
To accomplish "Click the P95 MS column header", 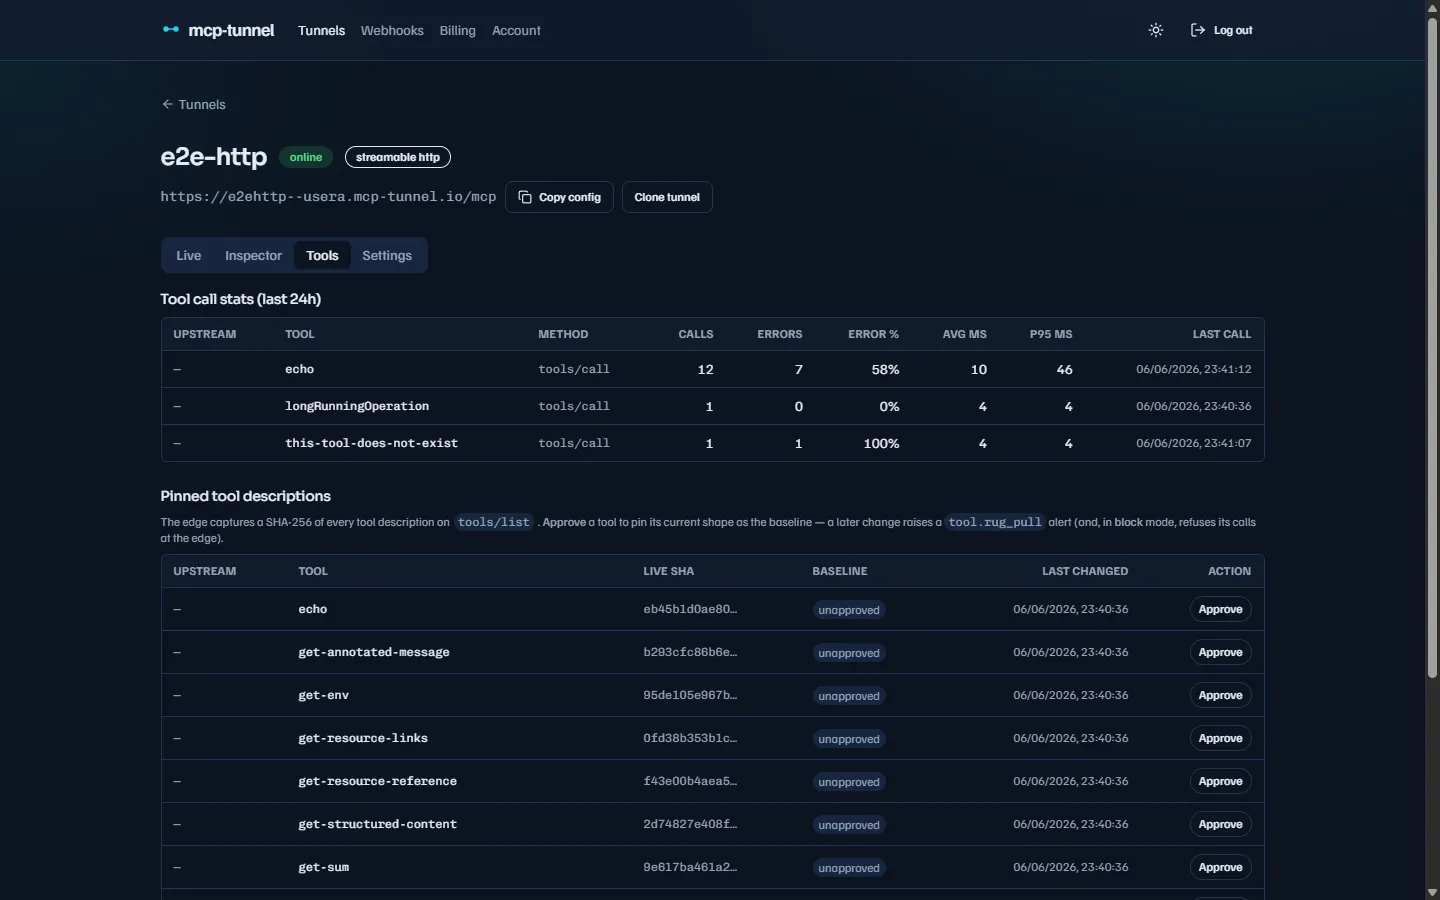I will point(1051,334).
